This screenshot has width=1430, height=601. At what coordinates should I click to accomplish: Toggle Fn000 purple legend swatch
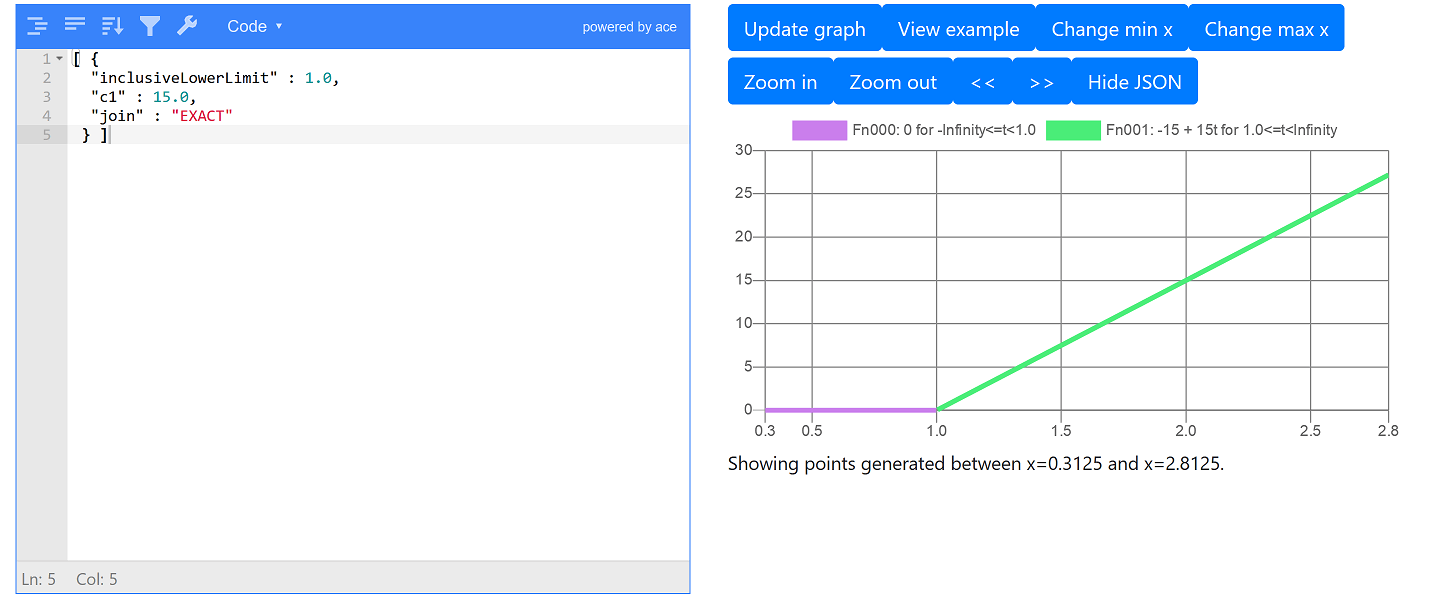point(819,130)
